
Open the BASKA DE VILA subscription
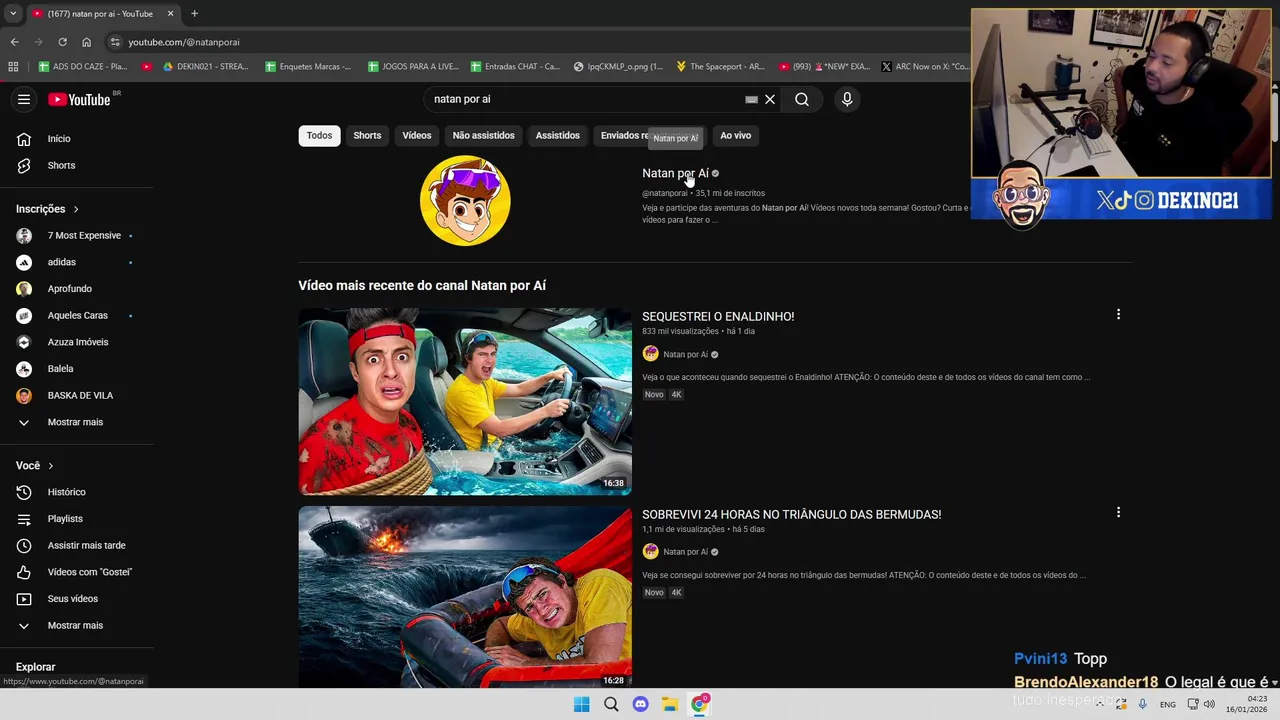pyautogui.click(x=82, y=395)
